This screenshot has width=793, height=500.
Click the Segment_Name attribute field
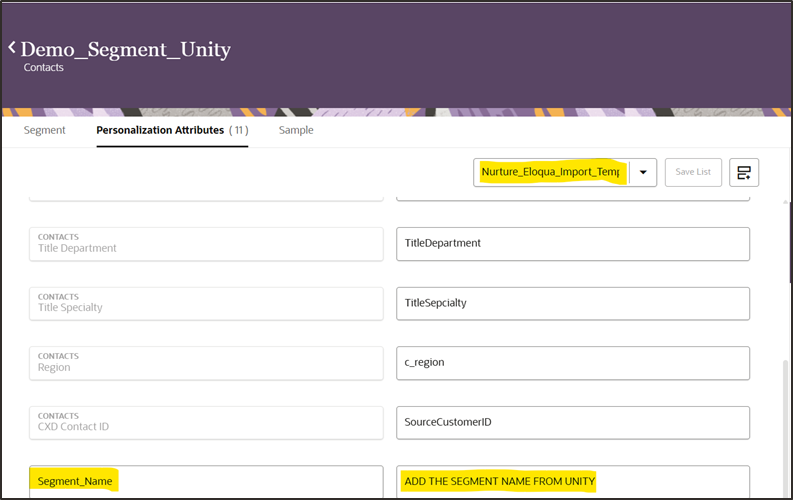click(206, 481)
